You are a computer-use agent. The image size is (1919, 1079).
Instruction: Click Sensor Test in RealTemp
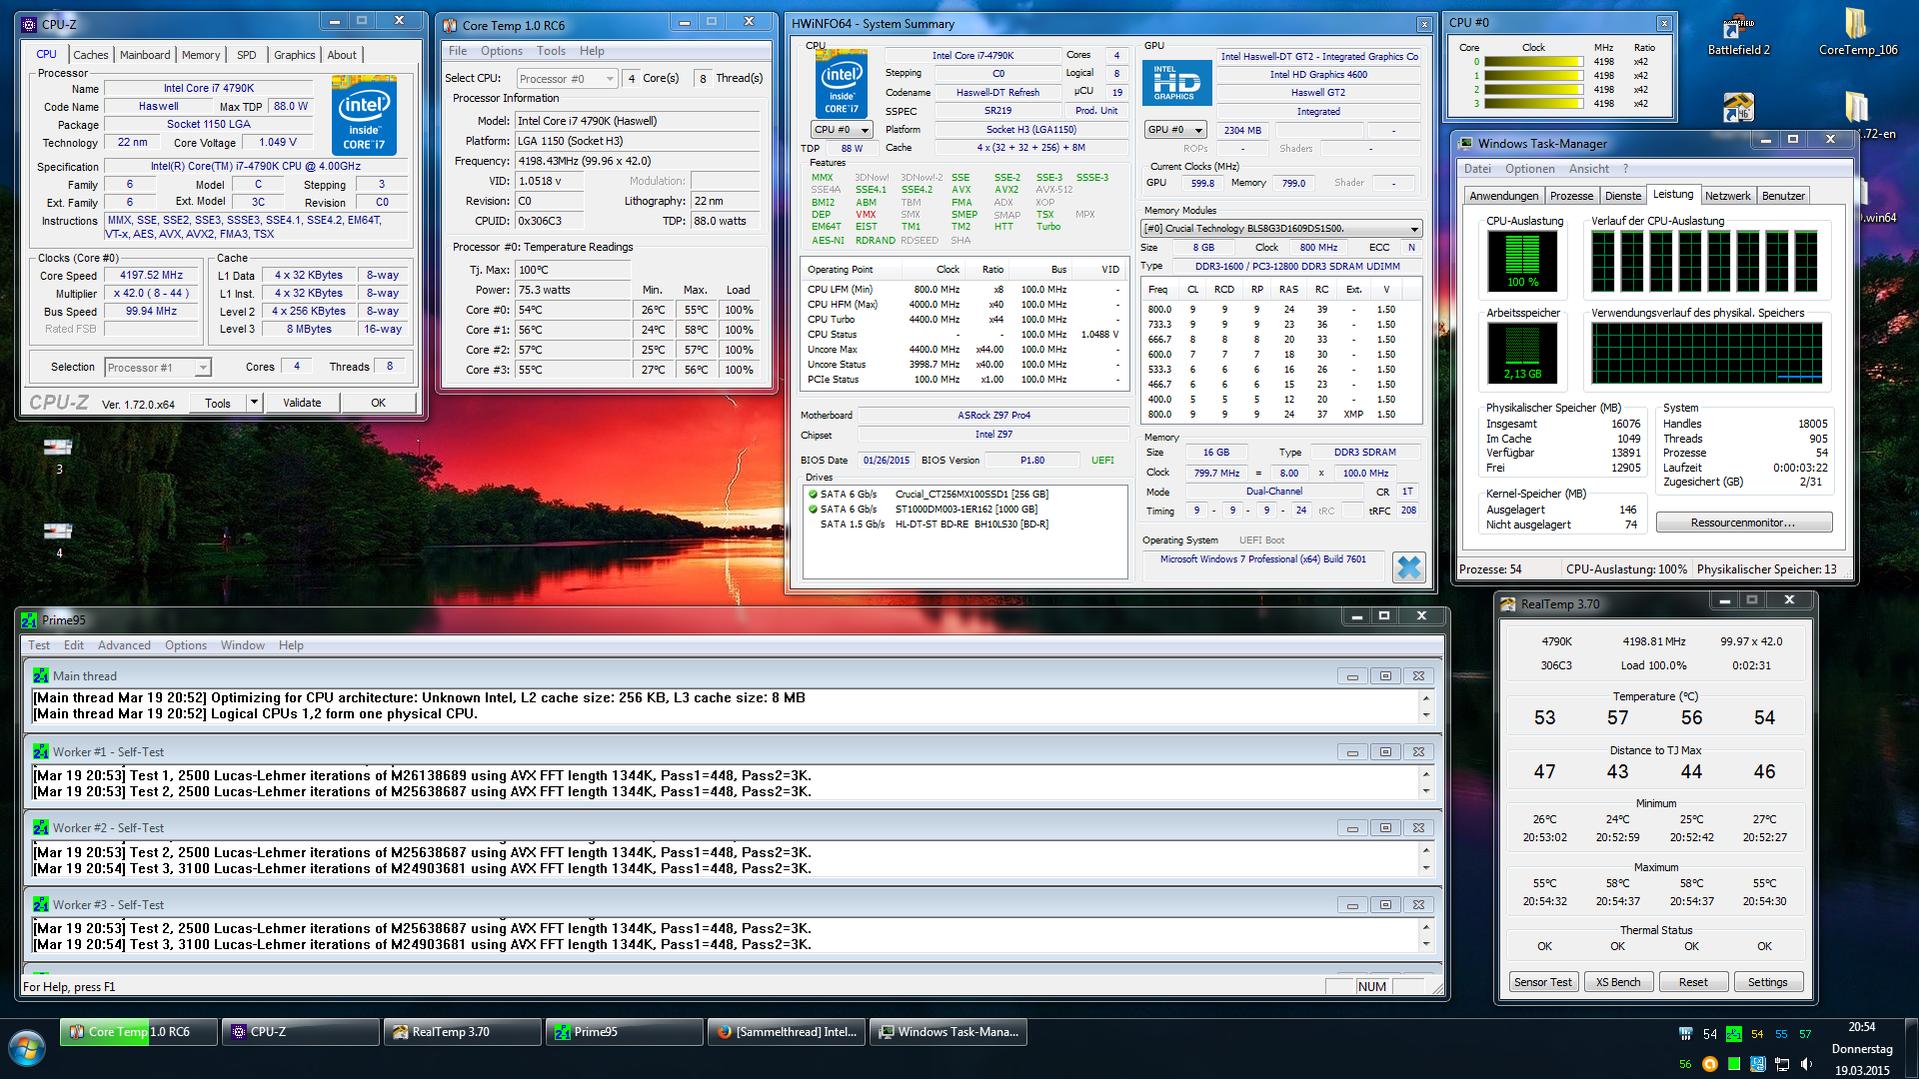point(1543,982)
